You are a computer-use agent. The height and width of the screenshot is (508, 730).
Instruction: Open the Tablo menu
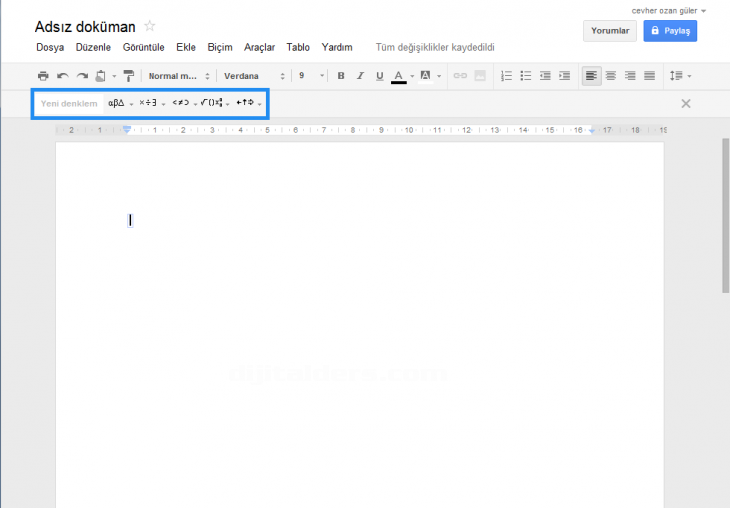click(298, 47)
